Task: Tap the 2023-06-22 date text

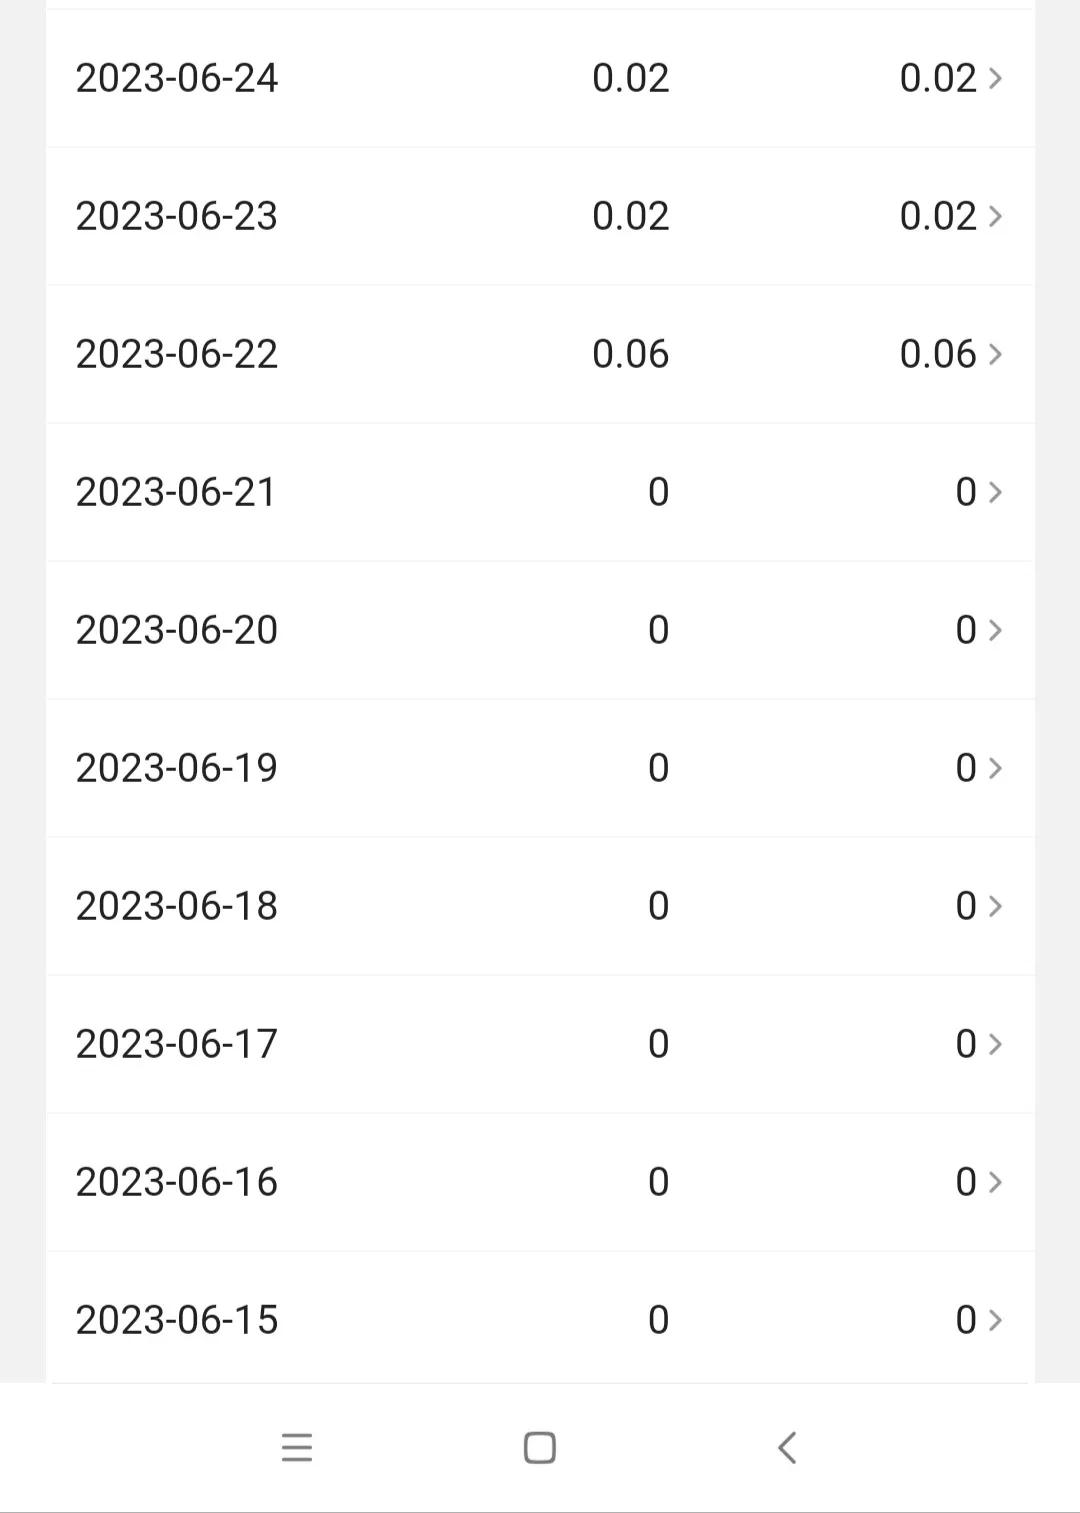Action: pos(177,354)
